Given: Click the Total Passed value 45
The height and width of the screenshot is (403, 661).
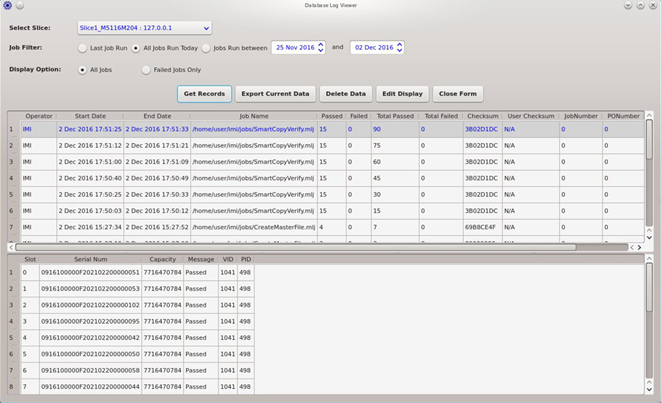Looking at the screenshot, I should click(x=395, y=178).
